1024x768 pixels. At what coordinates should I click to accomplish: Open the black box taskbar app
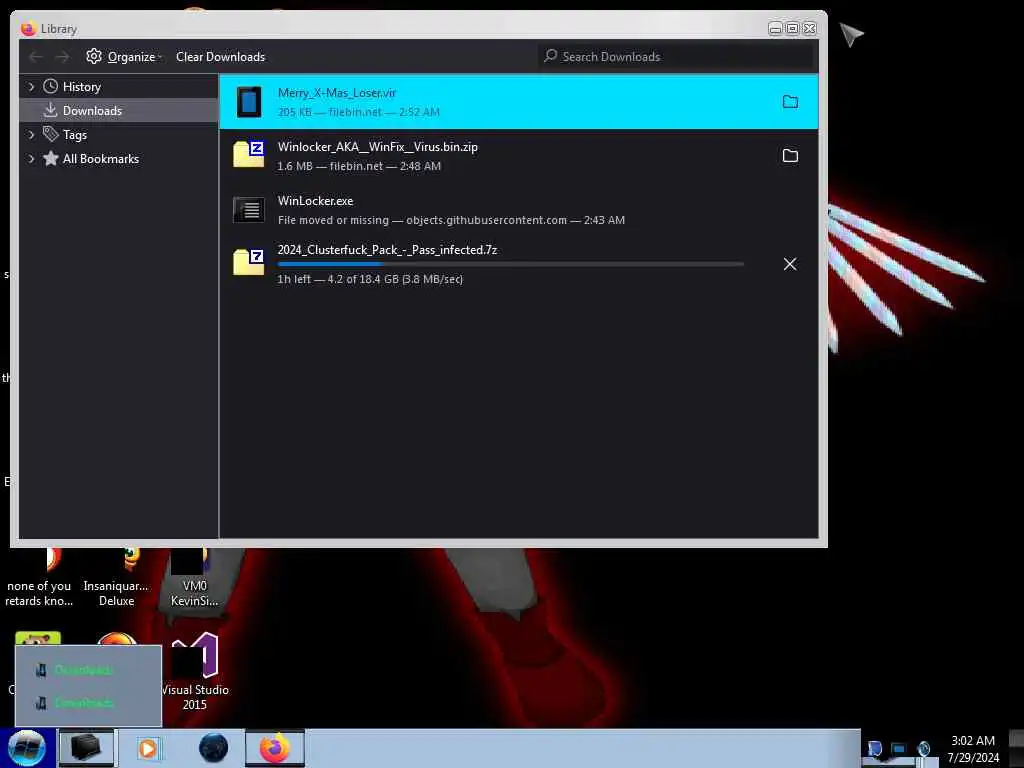click(86, 748)
